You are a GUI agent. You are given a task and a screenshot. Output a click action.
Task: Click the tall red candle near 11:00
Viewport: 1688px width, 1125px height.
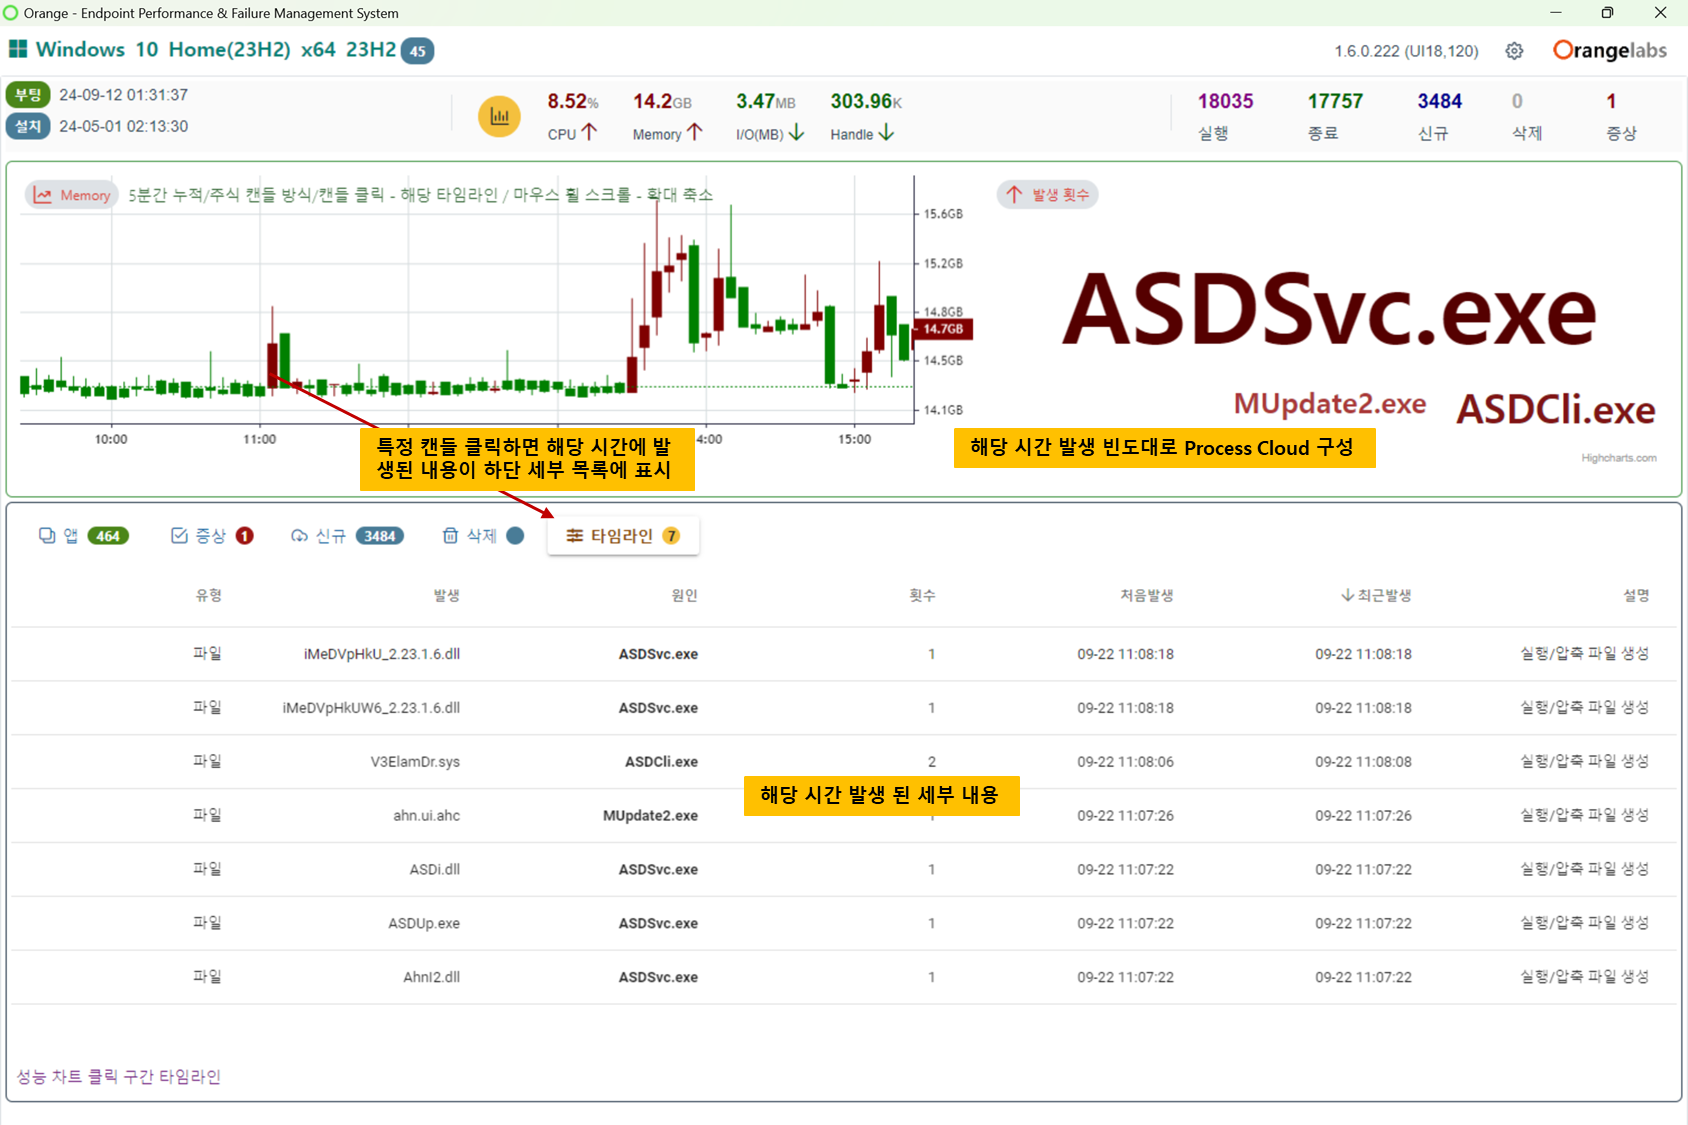[x=272, y=365]
